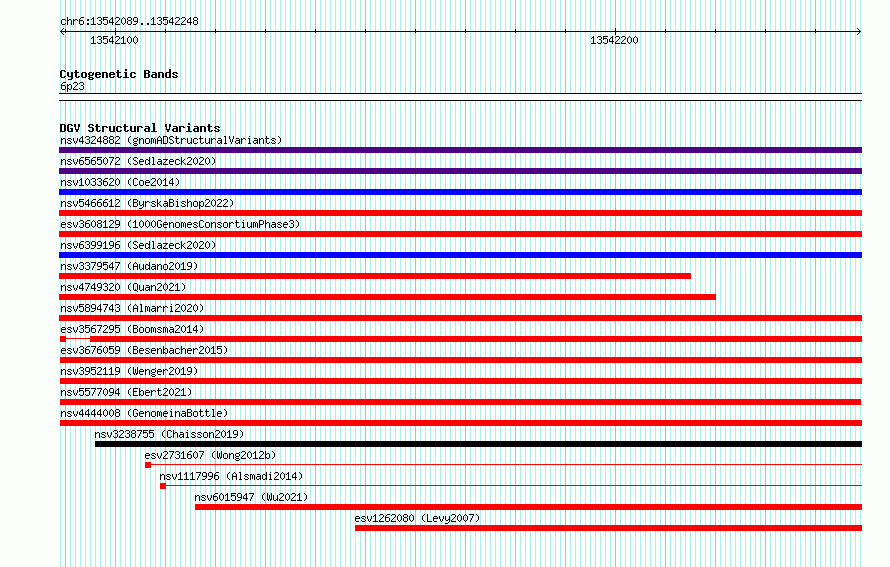Select the red nsv5577094 Ebert2021 bar
This screenshot has width=890, height=567.
460,402
